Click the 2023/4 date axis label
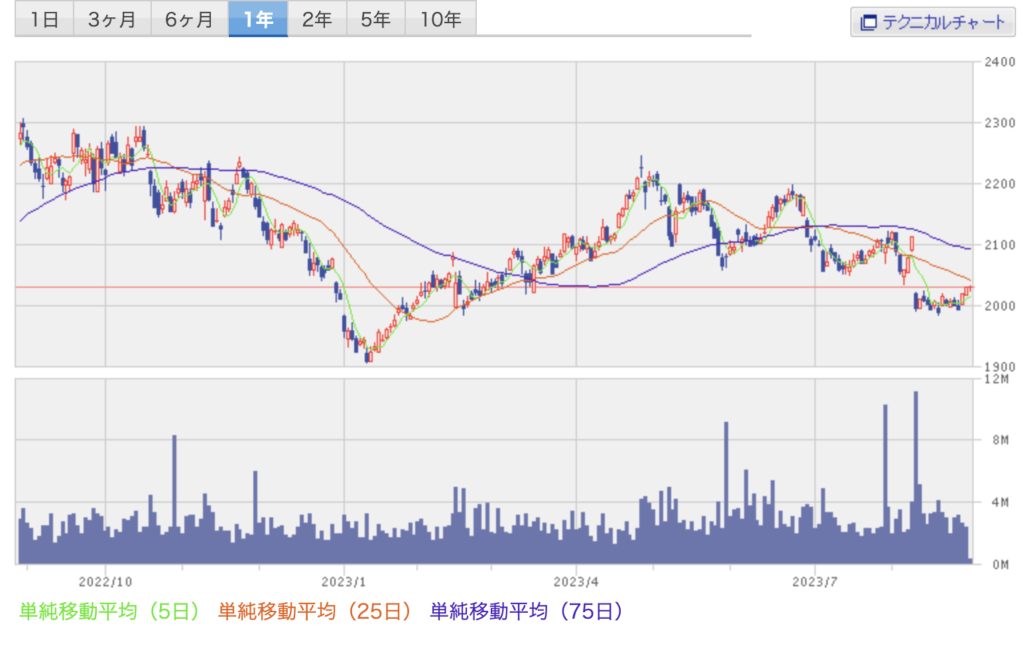The image size is (1024, 646). pos(577,580)
